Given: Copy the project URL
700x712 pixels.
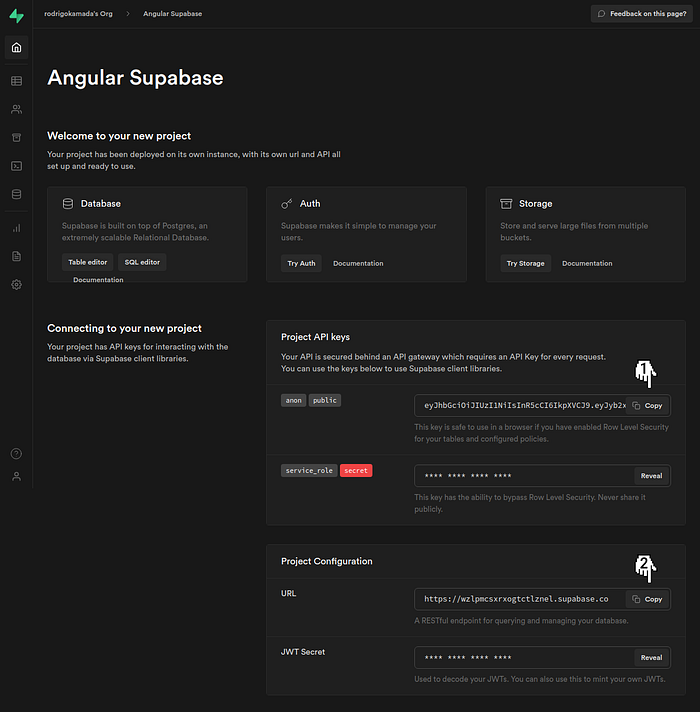Looking at the screenshot, I should (647, 599).
